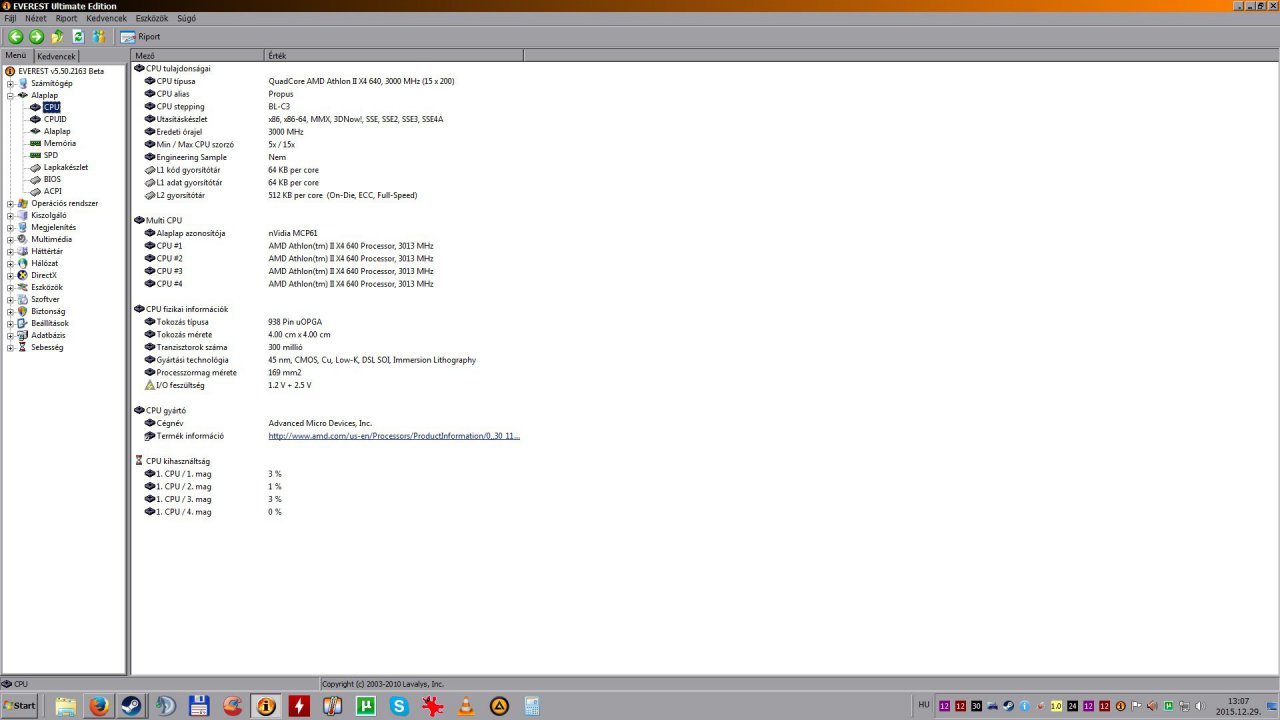Image resolution: width=1280 pixels, height=720 pixels.
Task: Switch to the Menü tab
Action: click(16, 56)
